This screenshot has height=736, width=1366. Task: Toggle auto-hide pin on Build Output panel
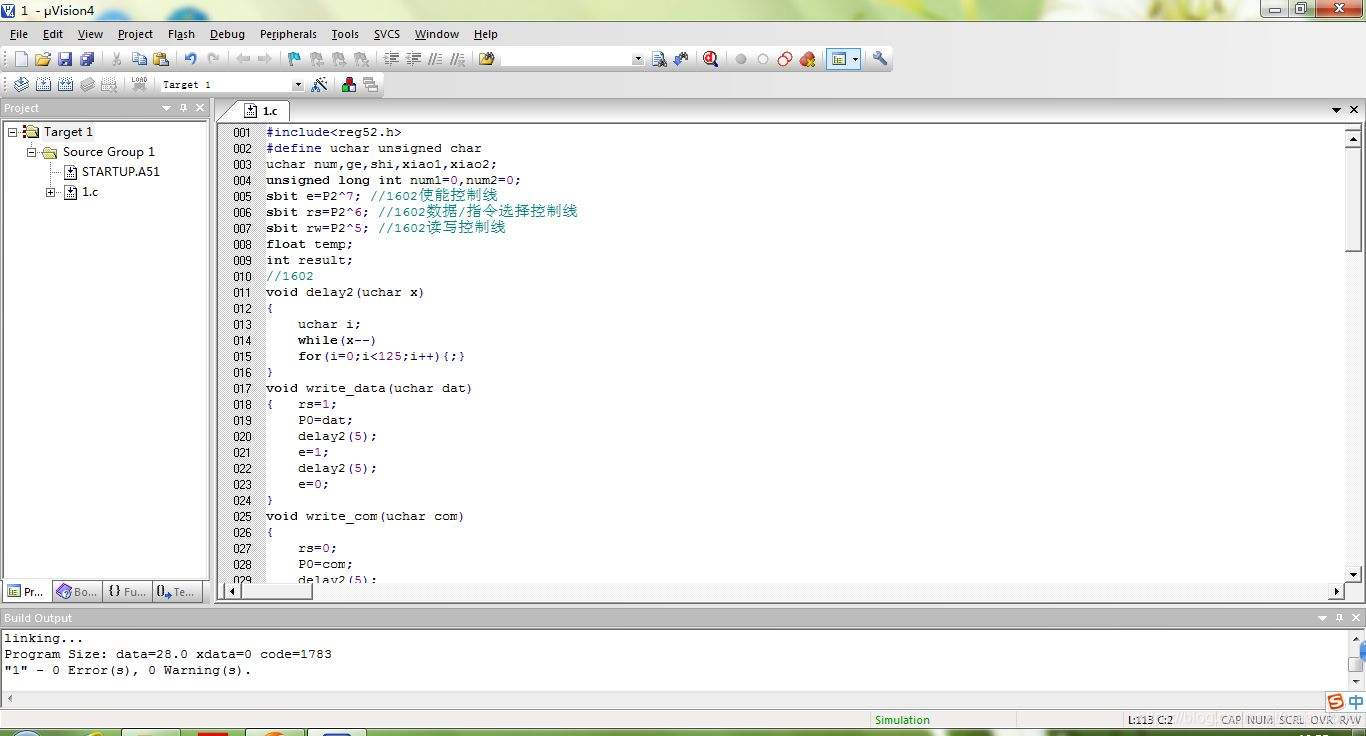coord(1340,618)
